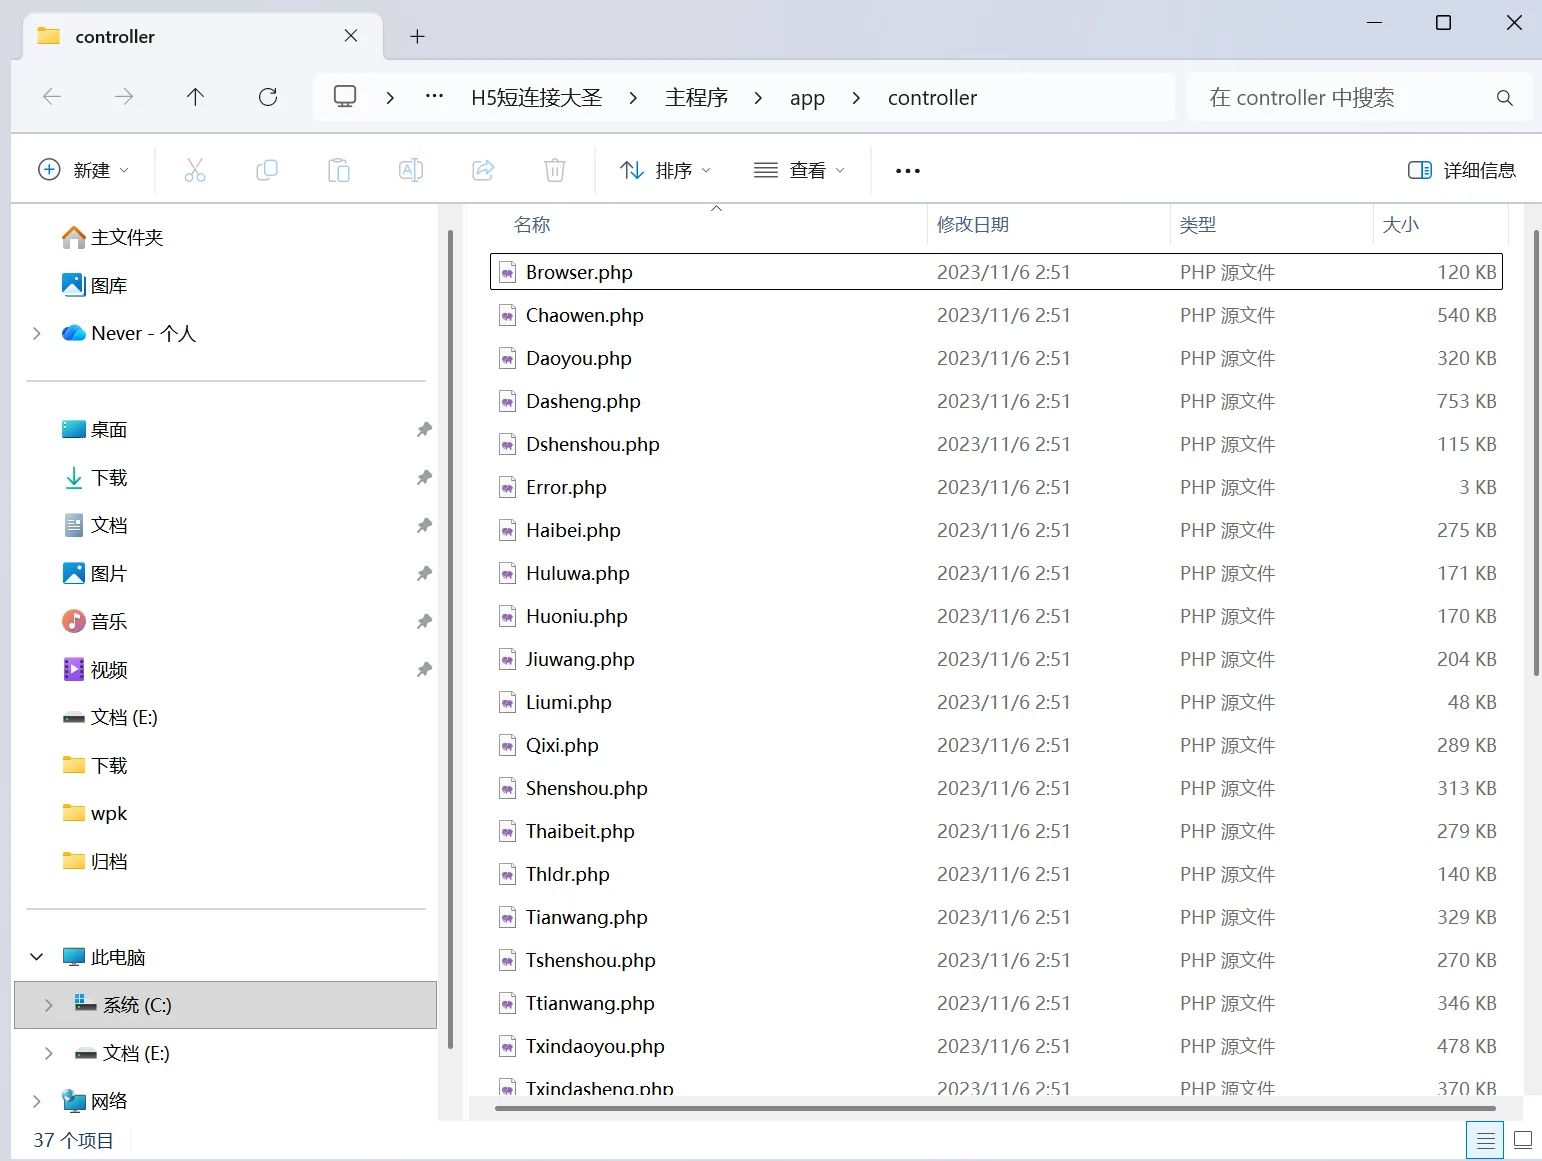Screen dimensions: 1542x1161
Task: Go back with the left arrow
Action: [x=52, y=97]
